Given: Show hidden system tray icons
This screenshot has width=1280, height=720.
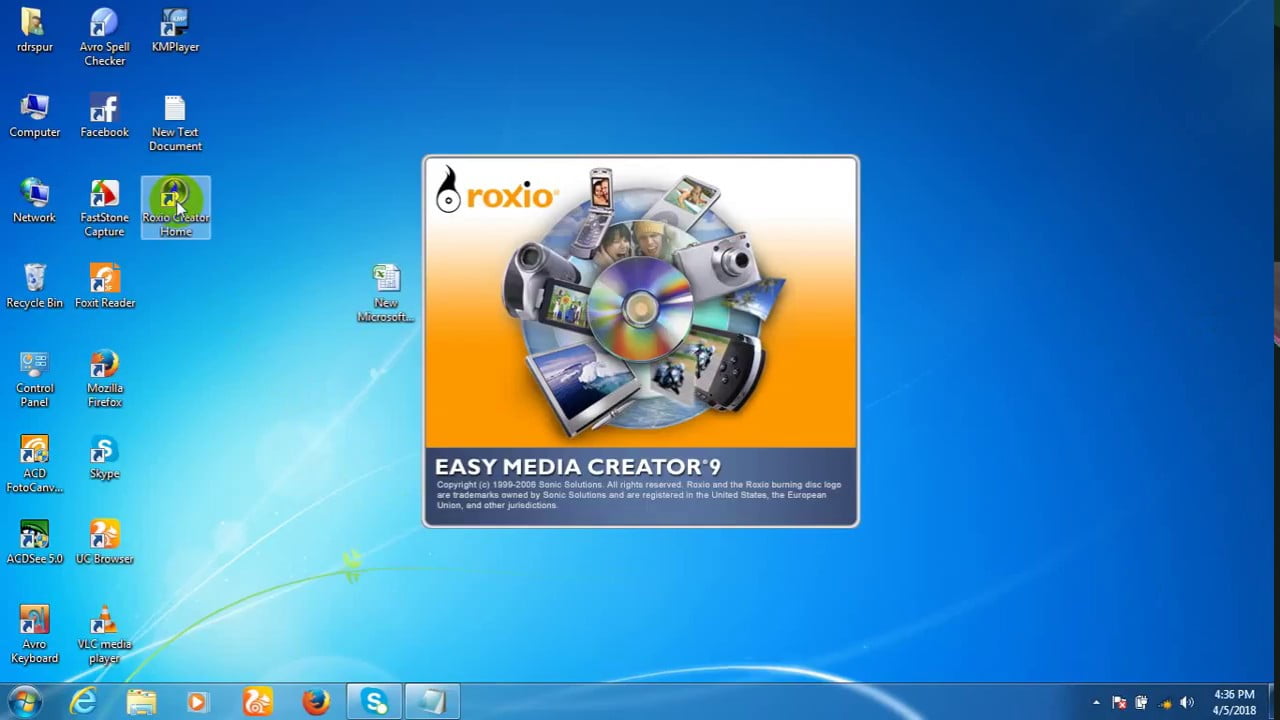Looking at the screenshot, I should click(1096, 702).
